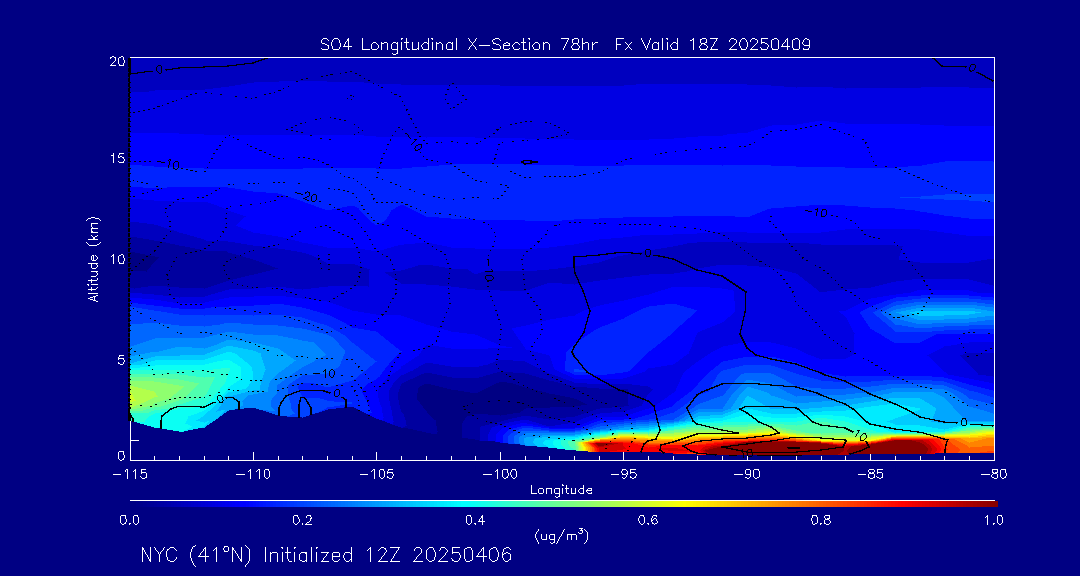
Task: Click the longitude tick label '-110'
Action: pyautogui.click(x=253, y=475)
